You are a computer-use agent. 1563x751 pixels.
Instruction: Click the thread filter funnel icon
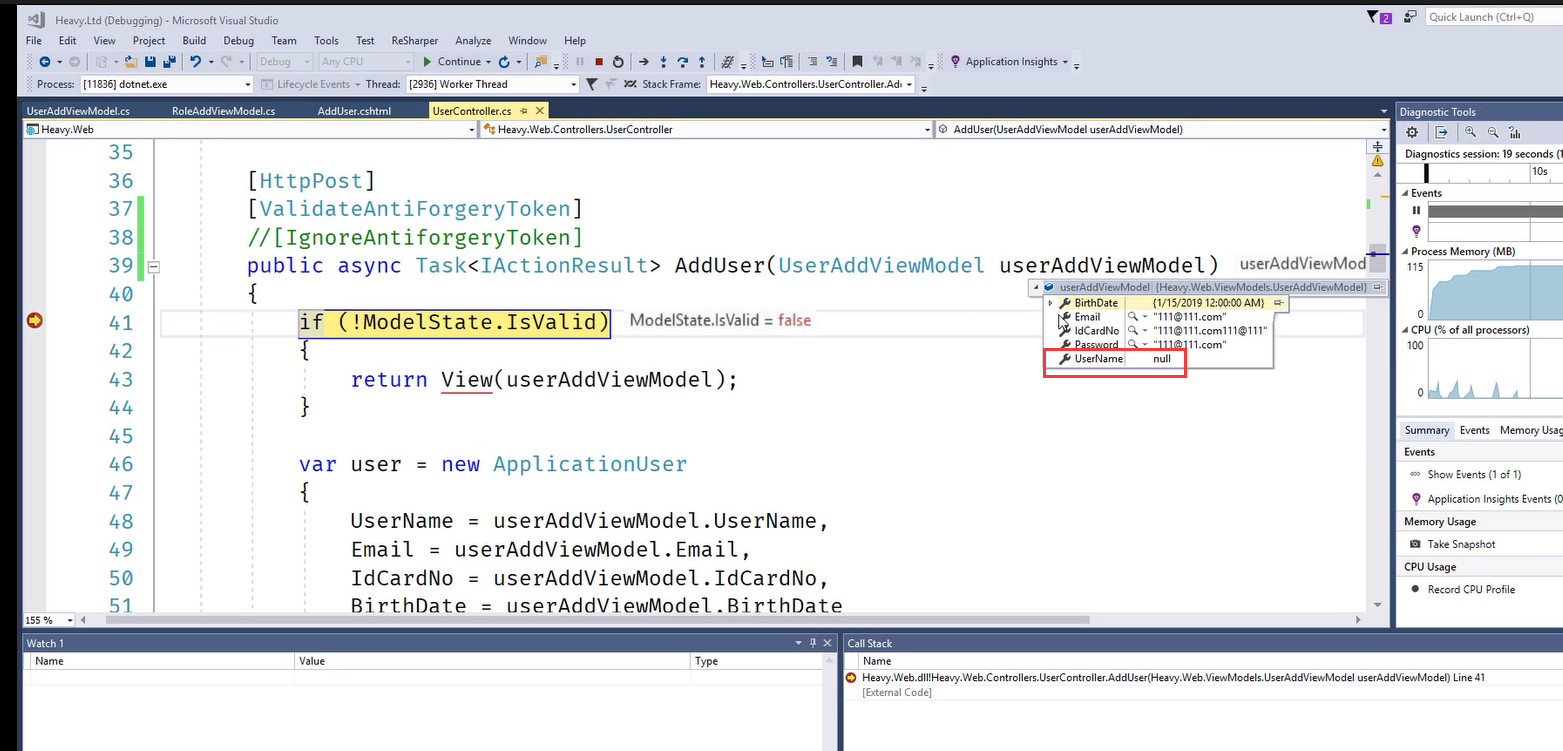[x=592, y=84]
